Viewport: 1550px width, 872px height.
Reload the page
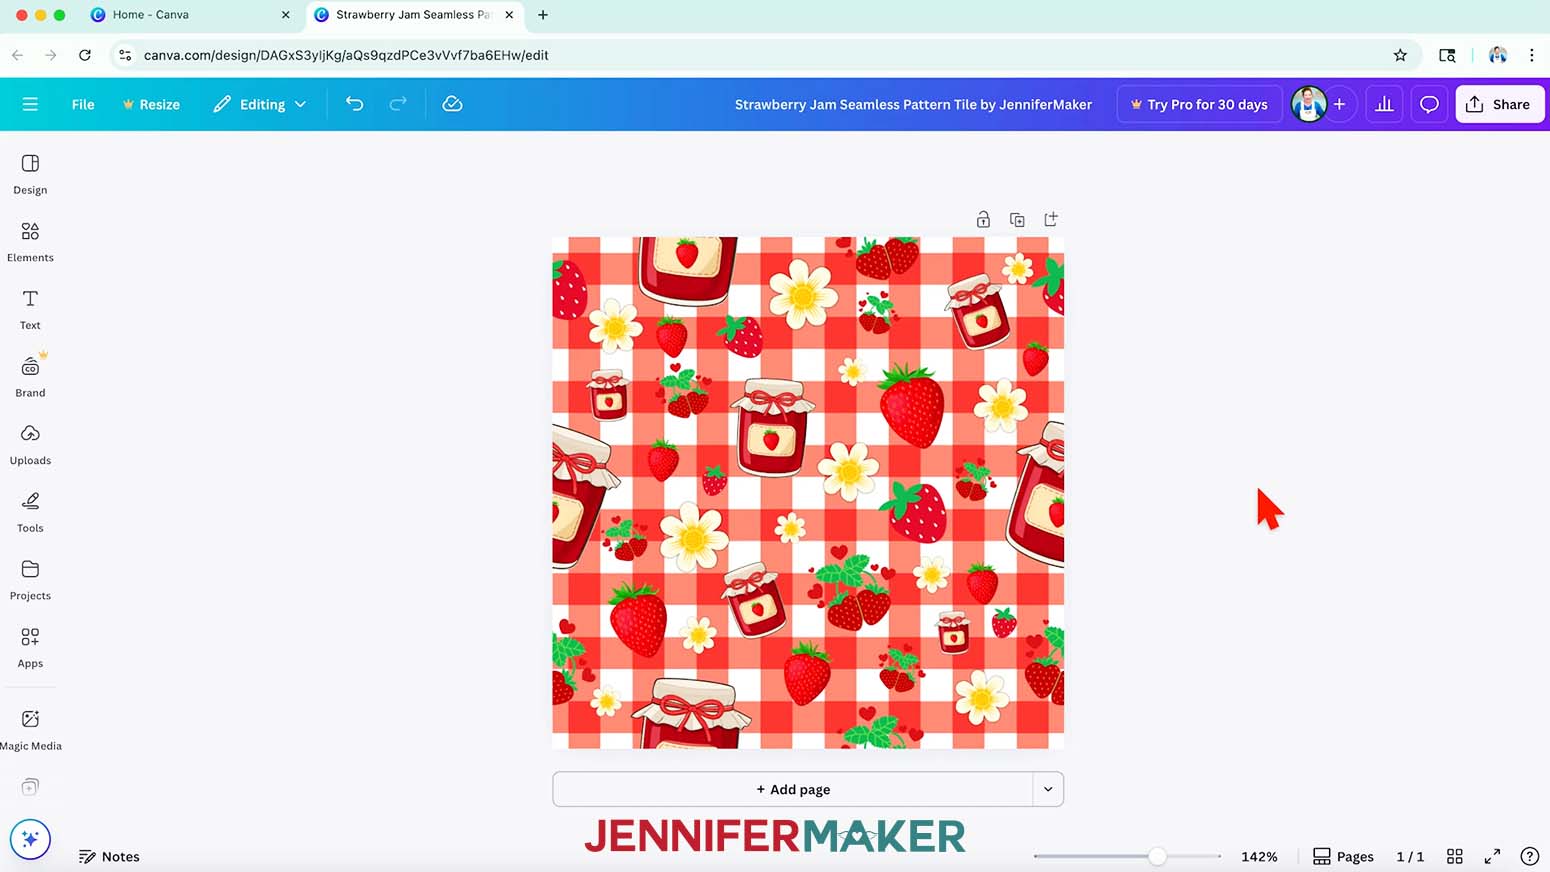pos(85,55)
